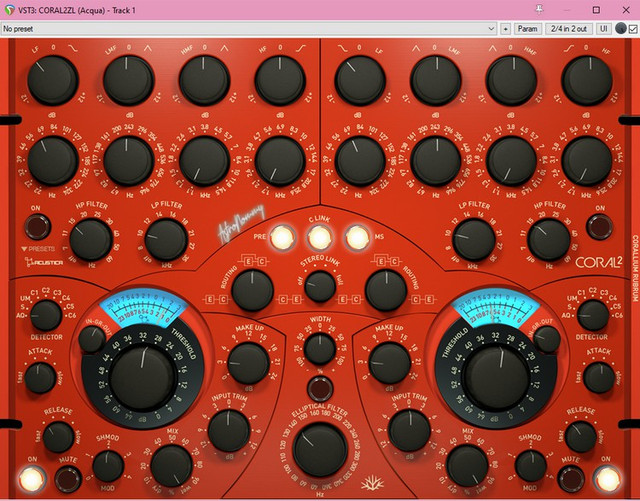Toggle left MUTE button
Image resolution: width=640 pixels, height=501 pixels.
coord(68,479)
